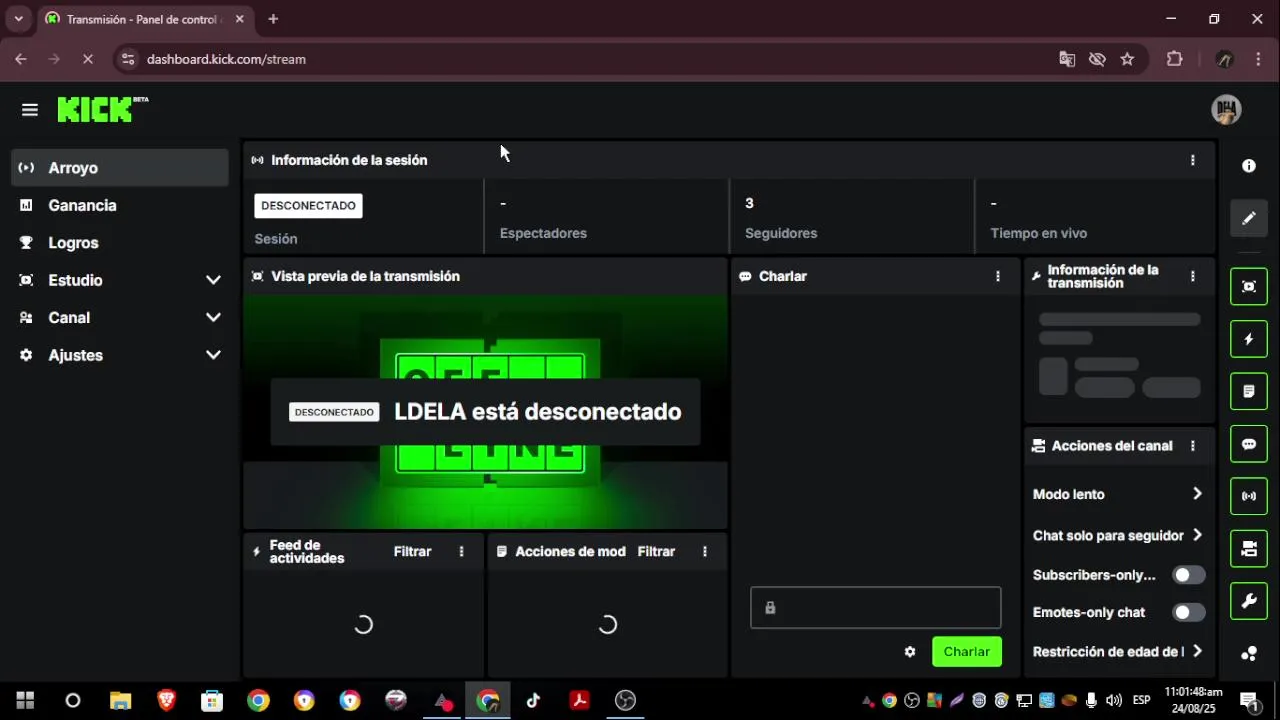The image size is (1280, 720).
Task: Open chat settings gear icon
Action: 910,652
